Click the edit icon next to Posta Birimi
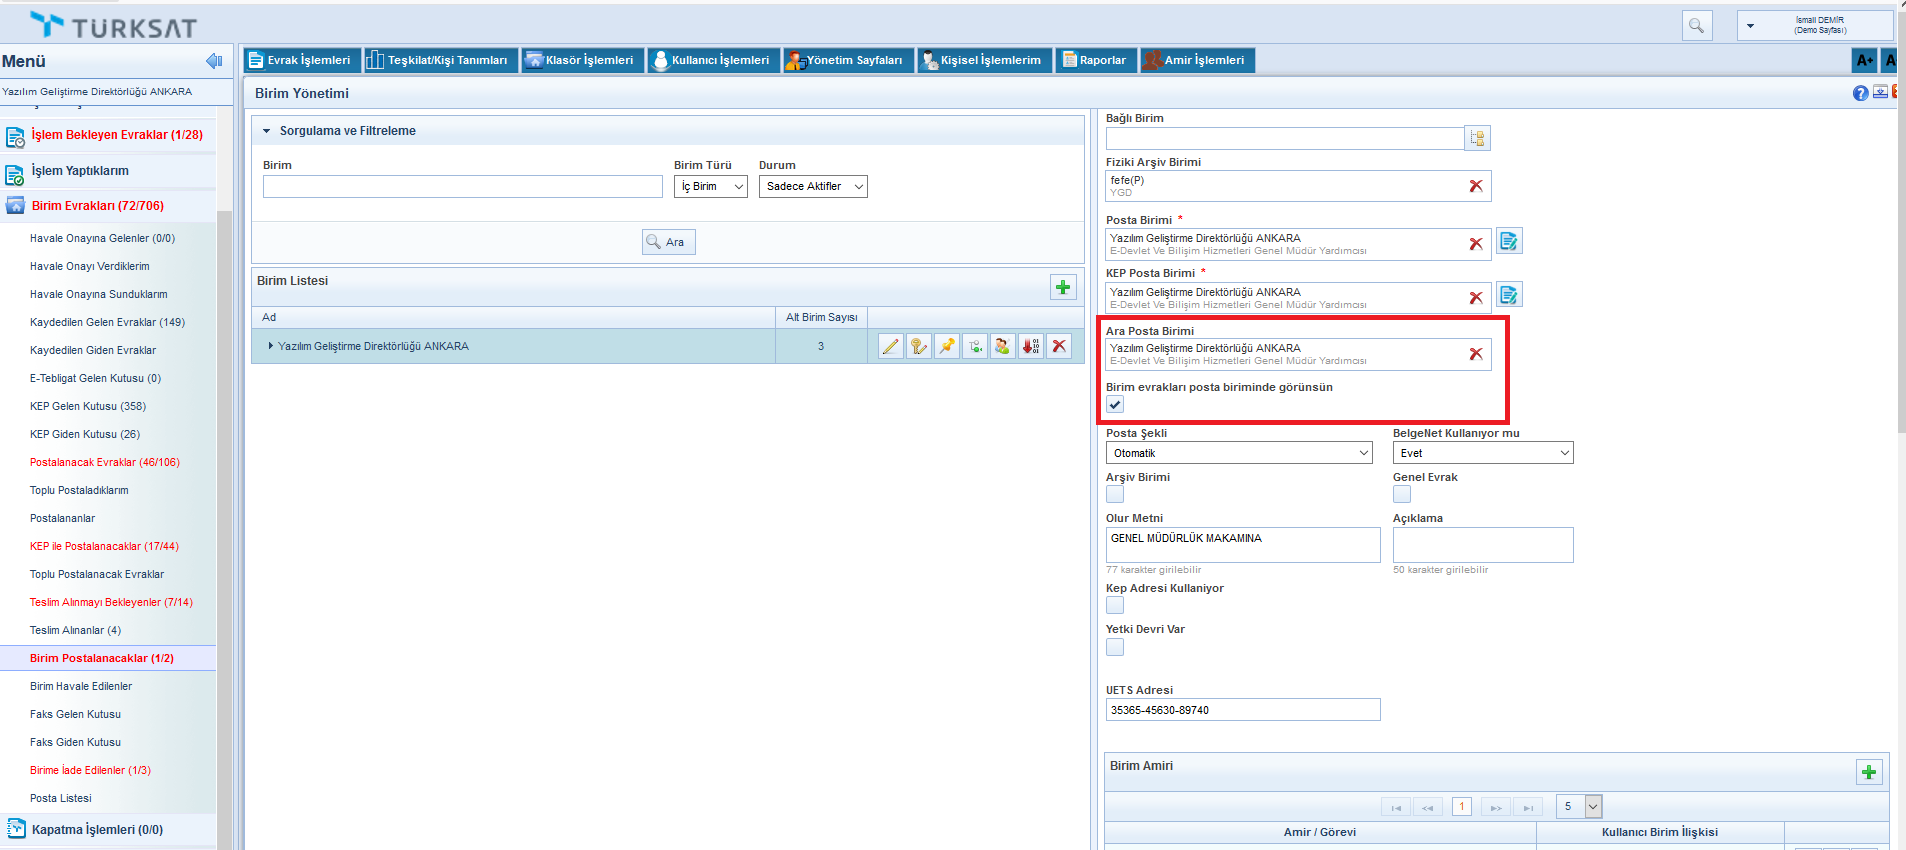The width and height of the screenshot is (1906, 850). [x=1509, y=241]
